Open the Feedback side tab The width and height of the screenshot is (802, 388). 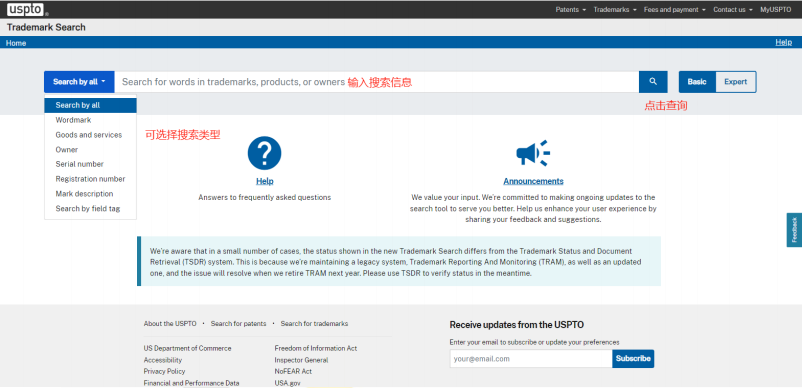[x=794, y=230]
